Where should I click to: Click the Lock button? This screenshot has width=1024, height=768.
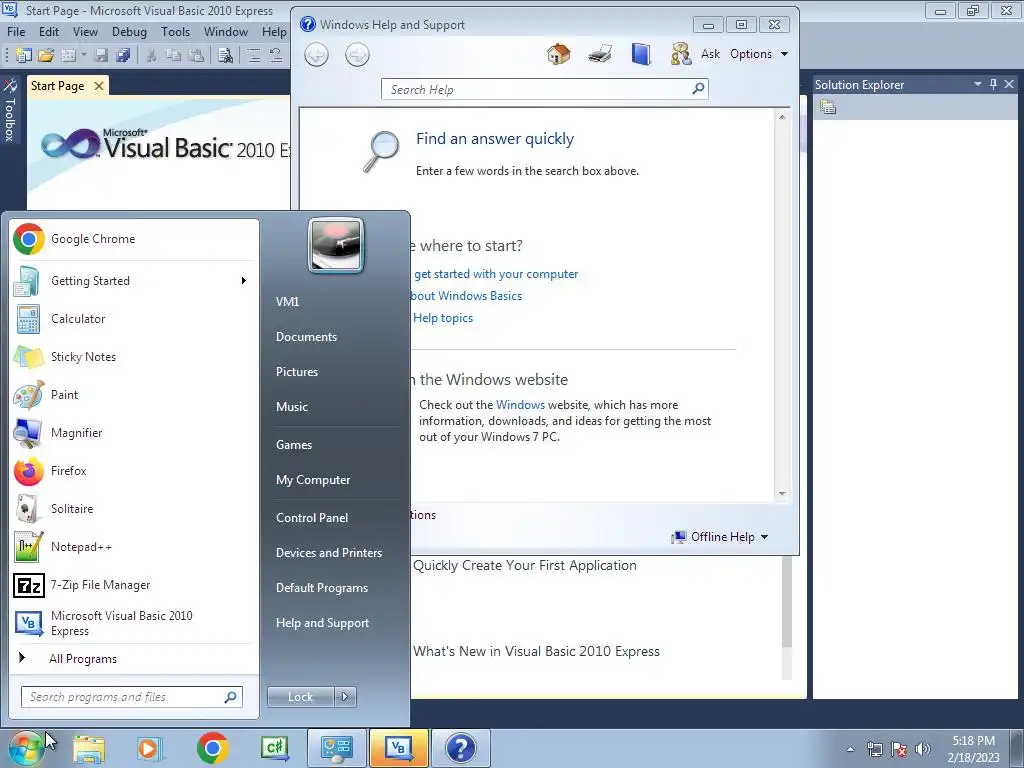pos(300,697)
